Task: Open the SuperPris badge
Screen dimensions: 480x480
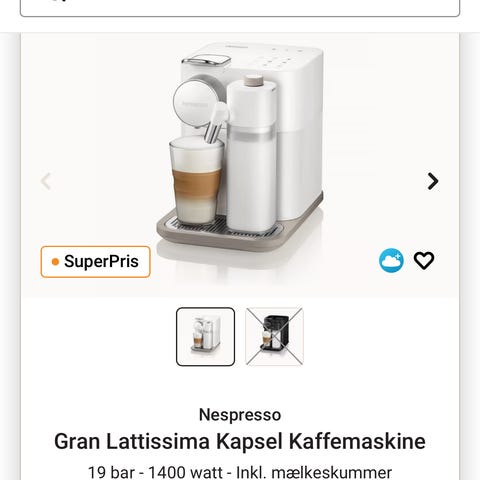Action: click(95, 262)
